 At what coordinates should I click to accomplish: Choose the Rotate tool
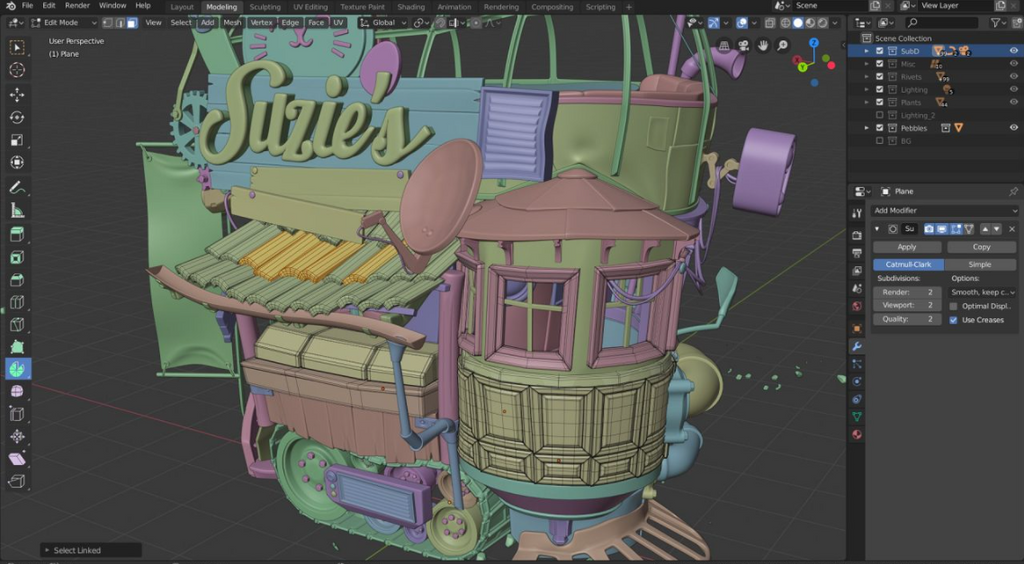pyautogui.click(x=17, y=118)
